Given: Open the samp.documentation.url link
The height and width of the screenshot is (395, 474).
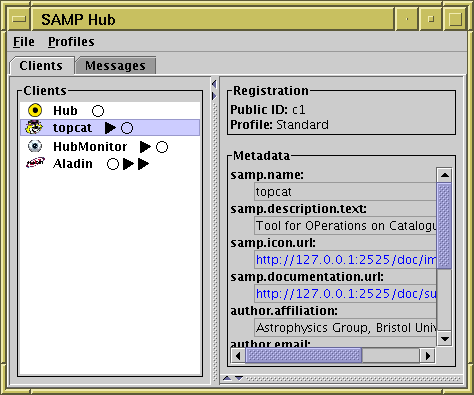Looking at the screenshot, I should (346, 294).
